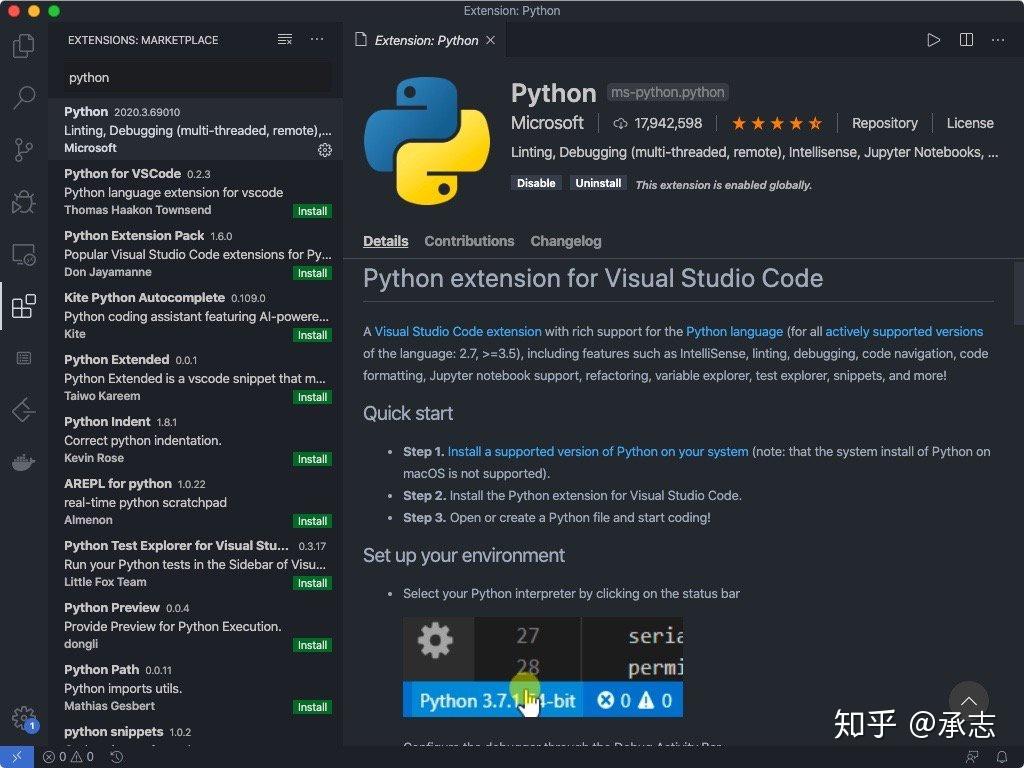Open the Docker extension view
The image size is (1024, 768).
coord(23,462)
